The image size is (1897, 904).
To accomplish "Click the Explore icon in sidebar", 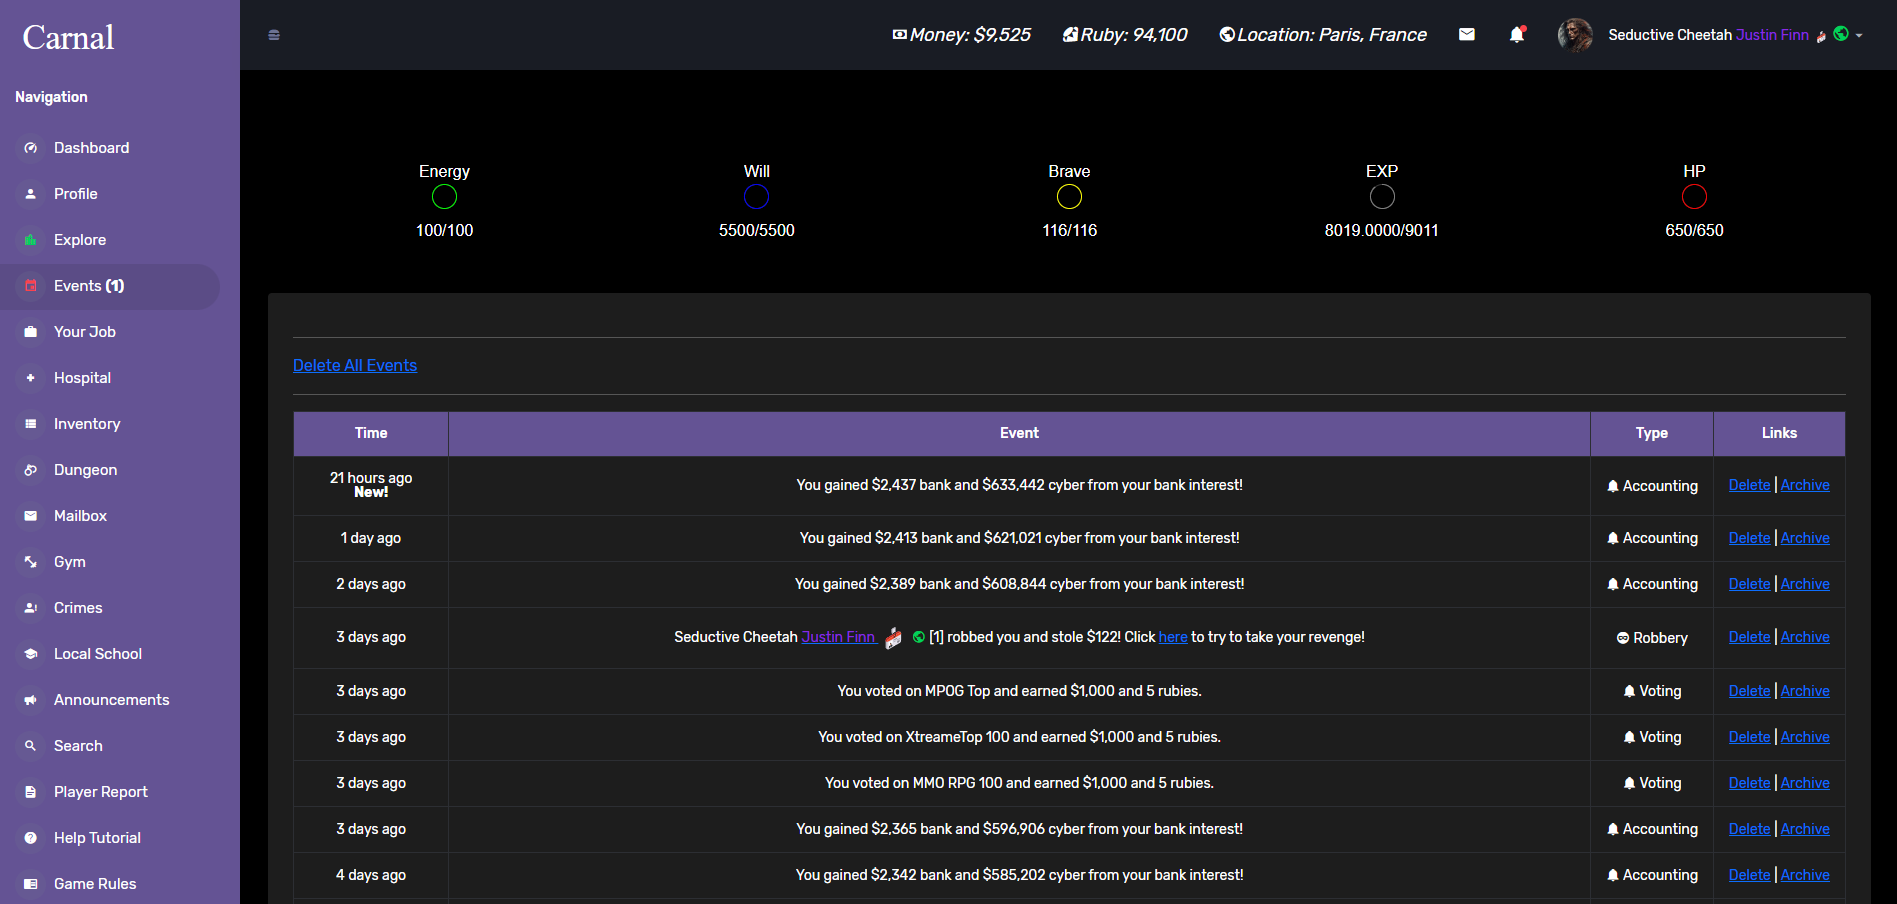I will (31, 240).
